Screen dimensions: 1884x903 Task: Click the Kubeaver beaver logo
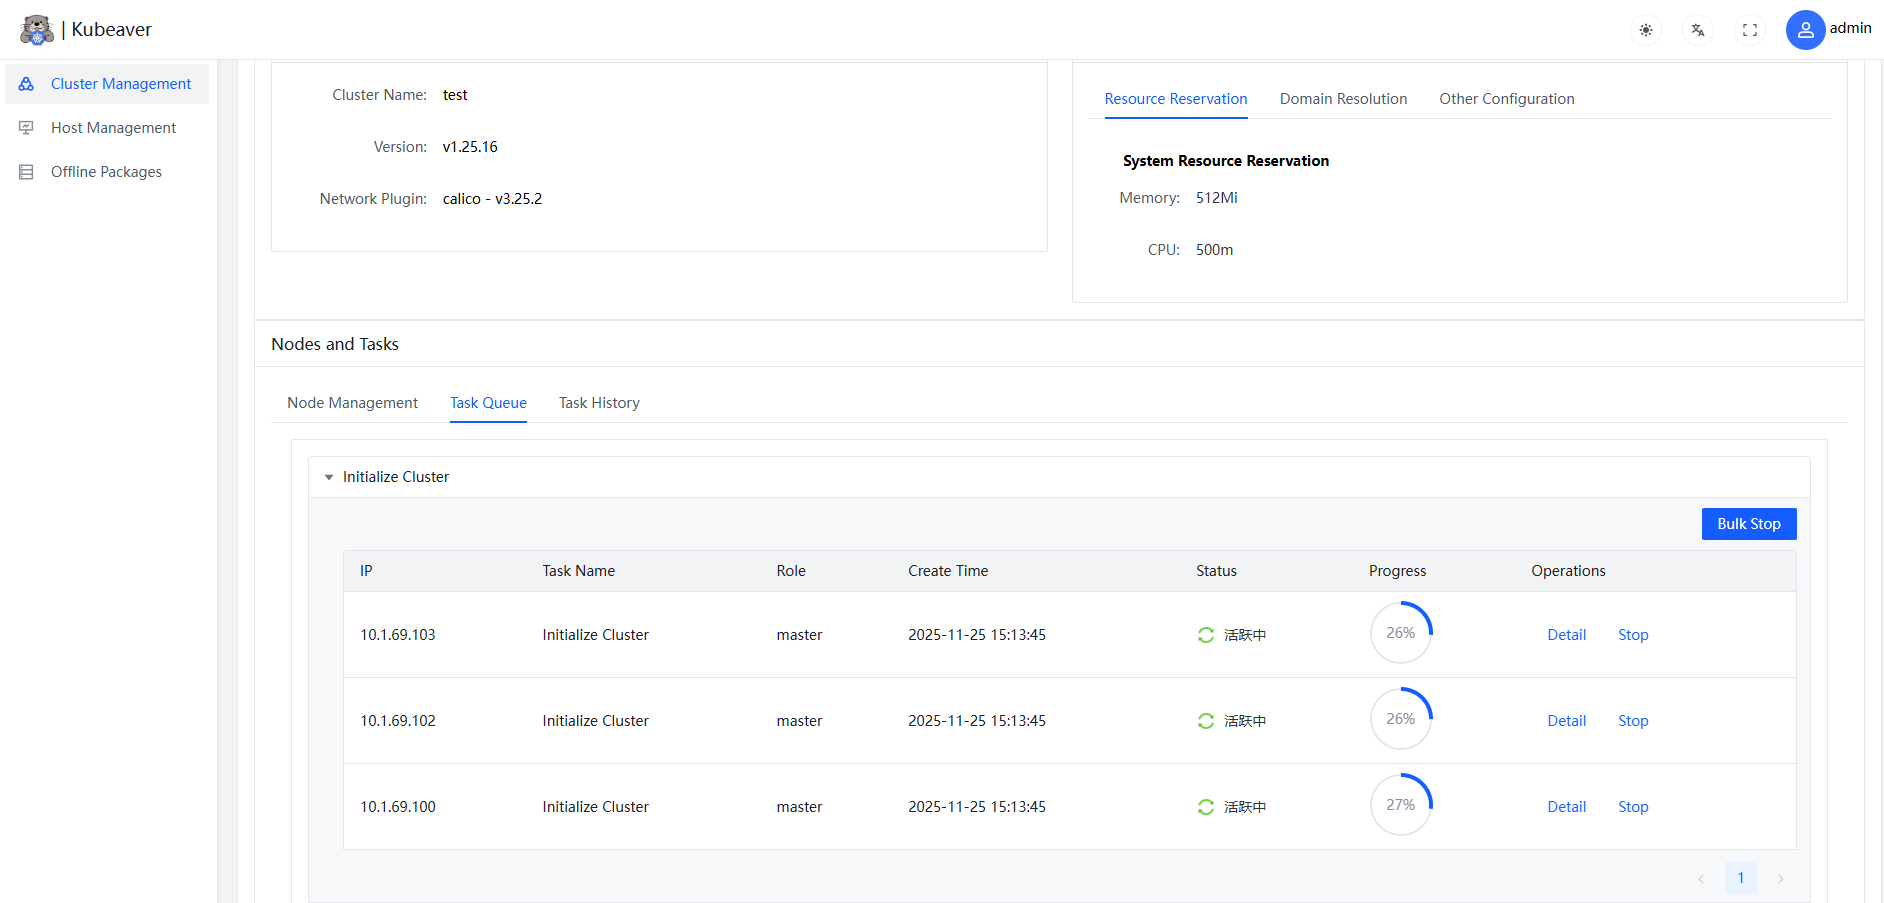pyautogui.click(x=37, y=30)
